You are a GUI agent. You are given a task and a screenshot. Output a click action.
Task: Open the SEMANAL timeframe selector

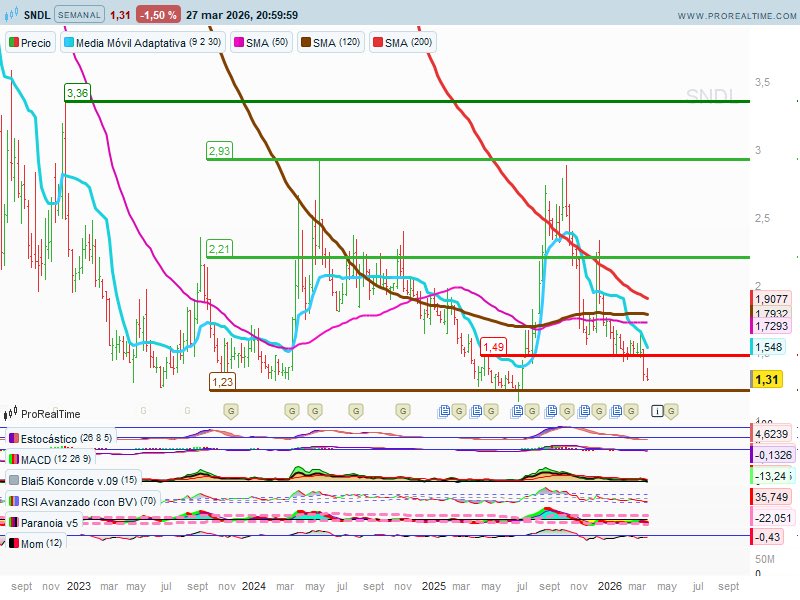[79, 15]
